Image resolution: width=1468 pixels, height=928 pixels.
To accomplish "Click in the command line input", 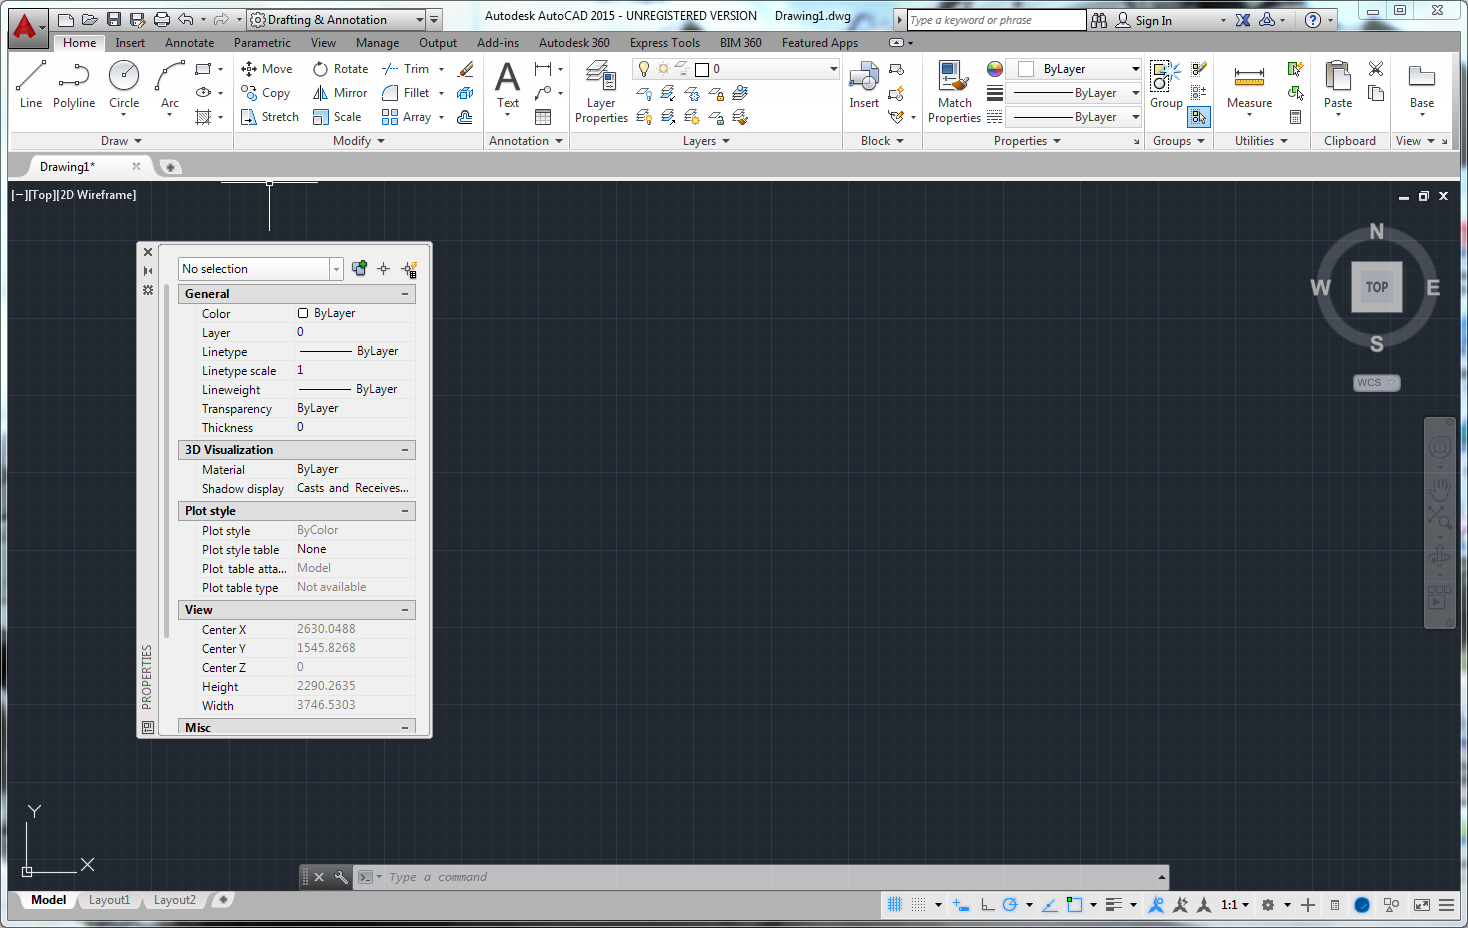I will point(770,877).
